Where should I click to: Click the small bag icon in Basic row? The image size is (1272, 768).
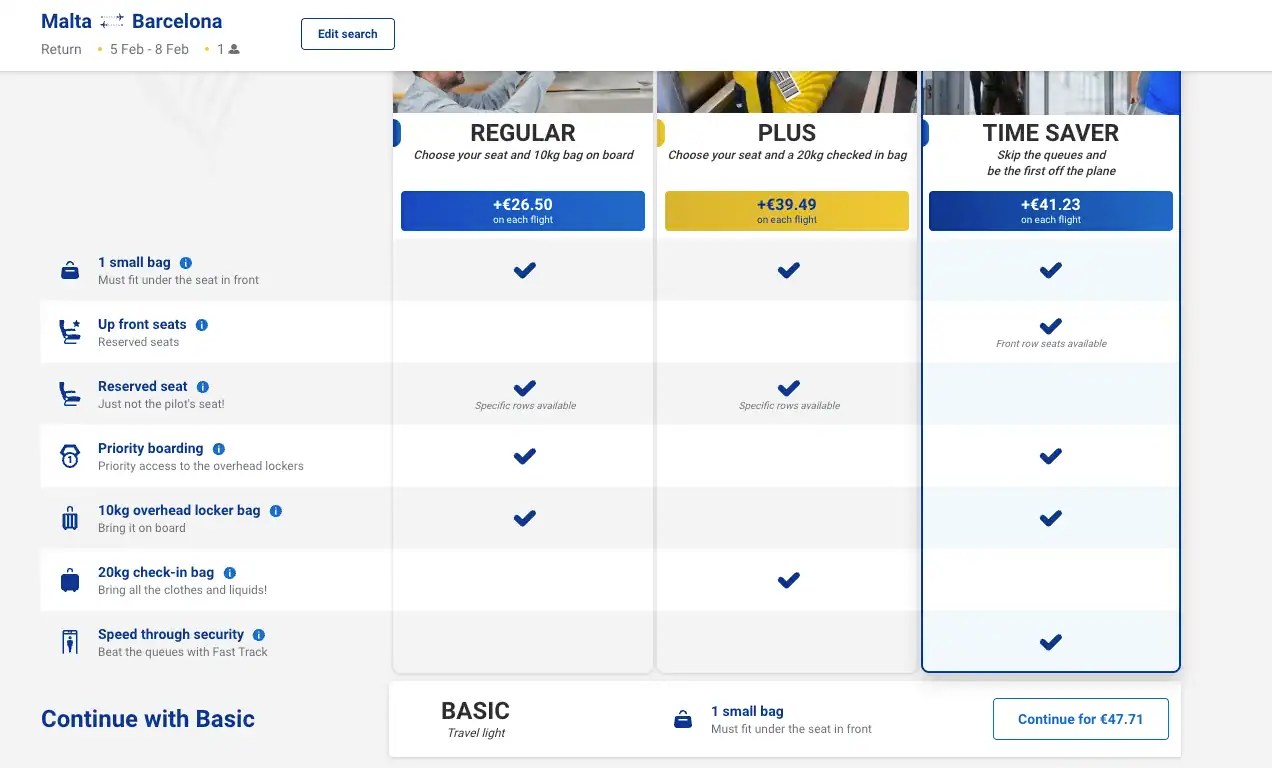pos(683,720)
